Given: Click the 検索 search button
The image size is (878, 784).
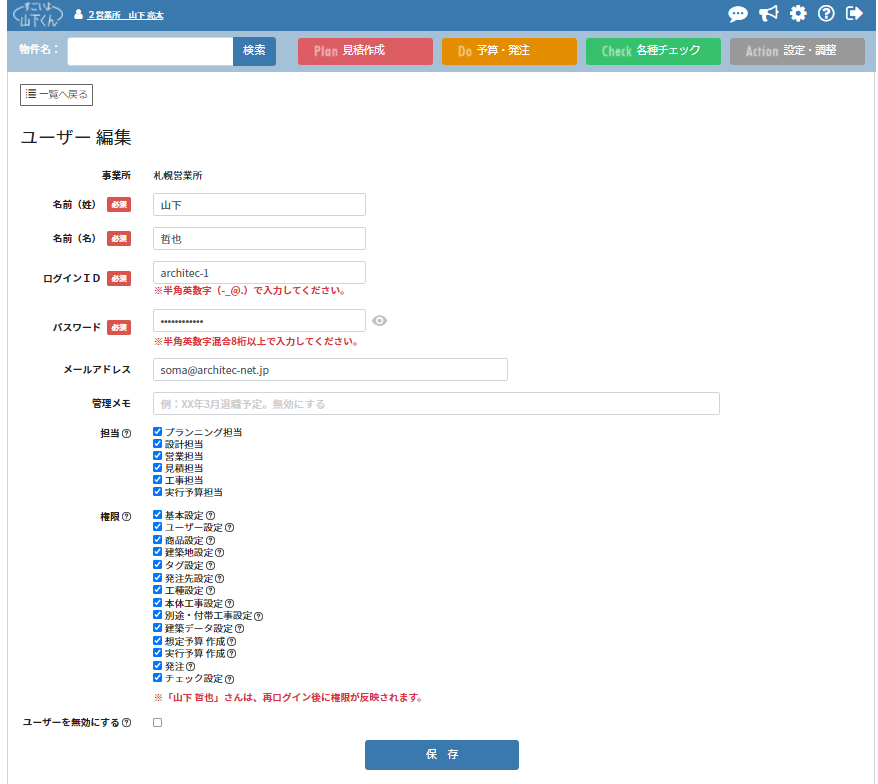Looking at the screenshot, I should tap(254, 51).
